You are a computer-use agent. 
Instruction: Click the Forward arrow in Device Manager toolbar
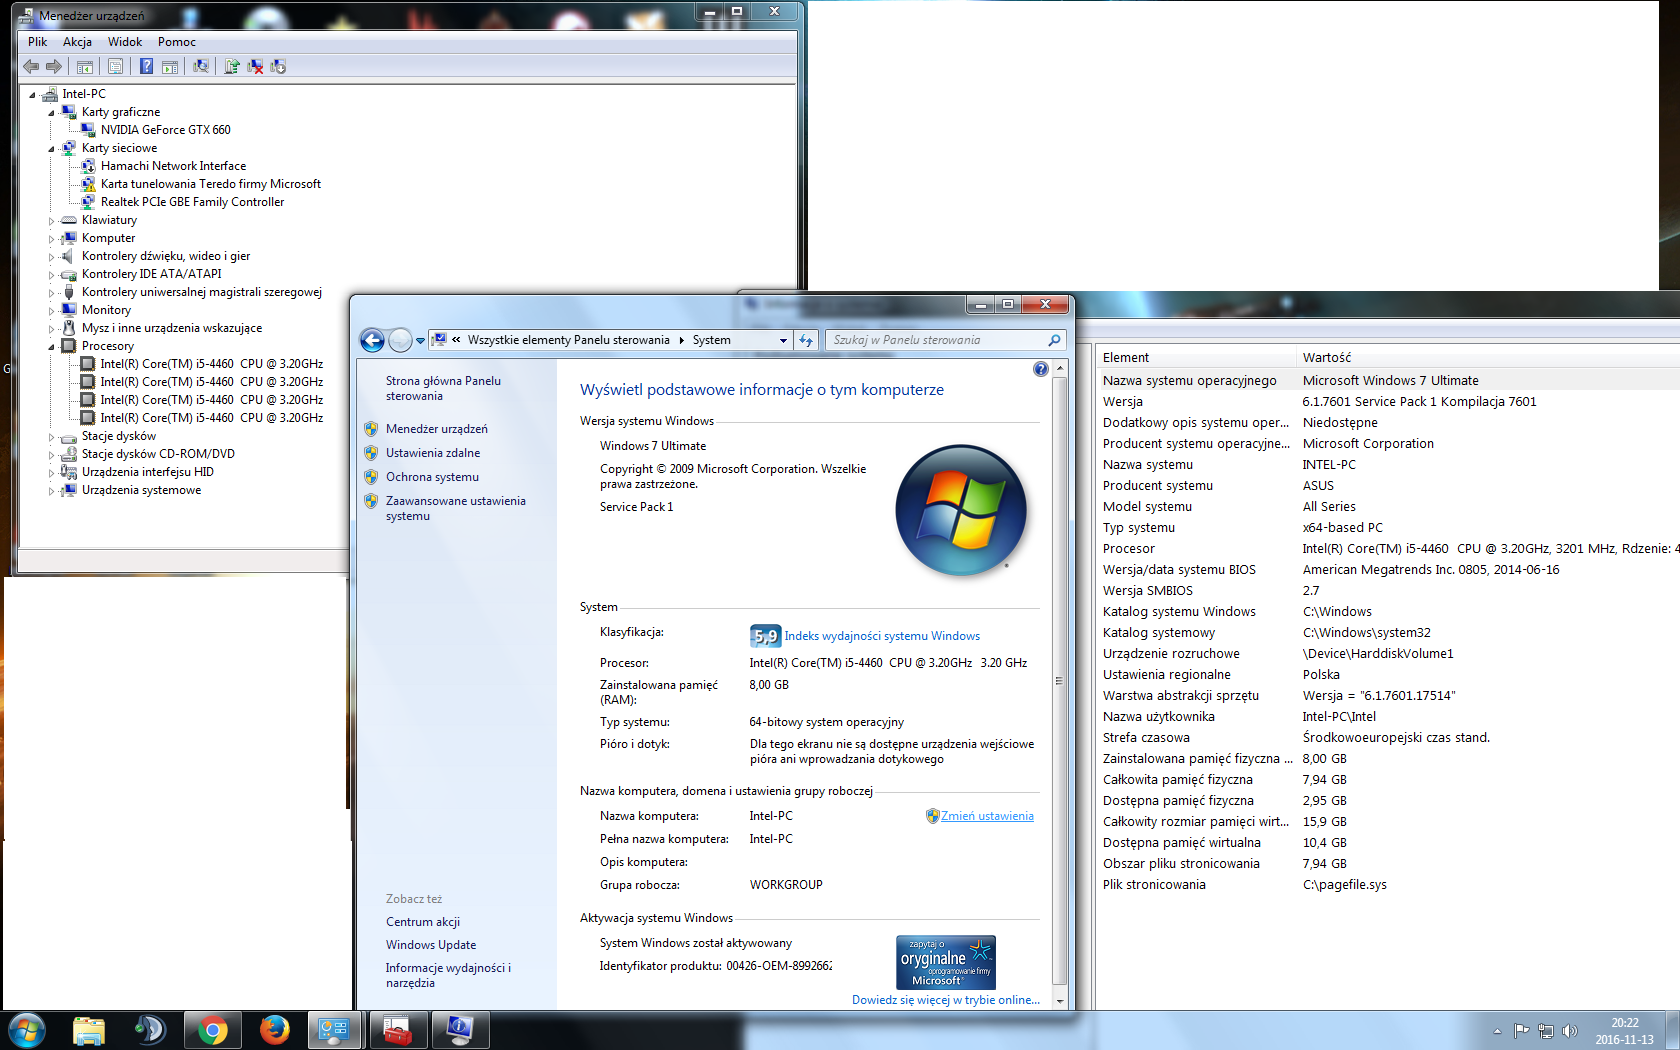click(54, 66)
